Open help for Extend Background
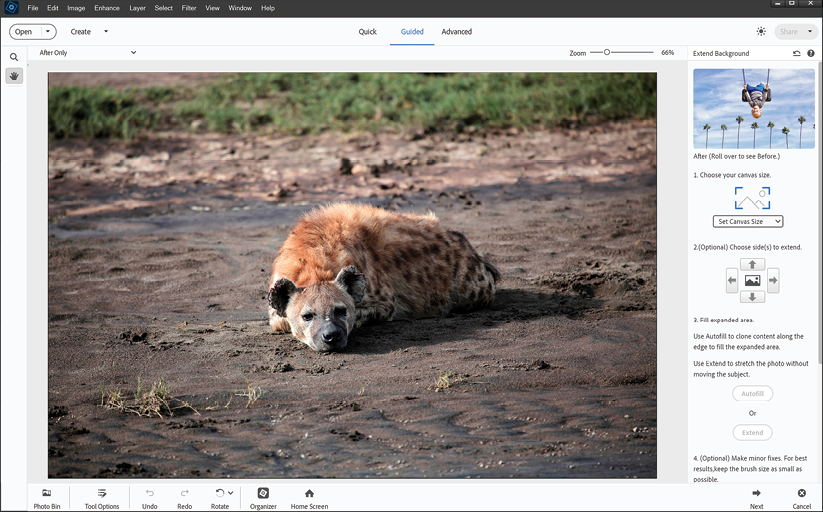 click(811, 53)
